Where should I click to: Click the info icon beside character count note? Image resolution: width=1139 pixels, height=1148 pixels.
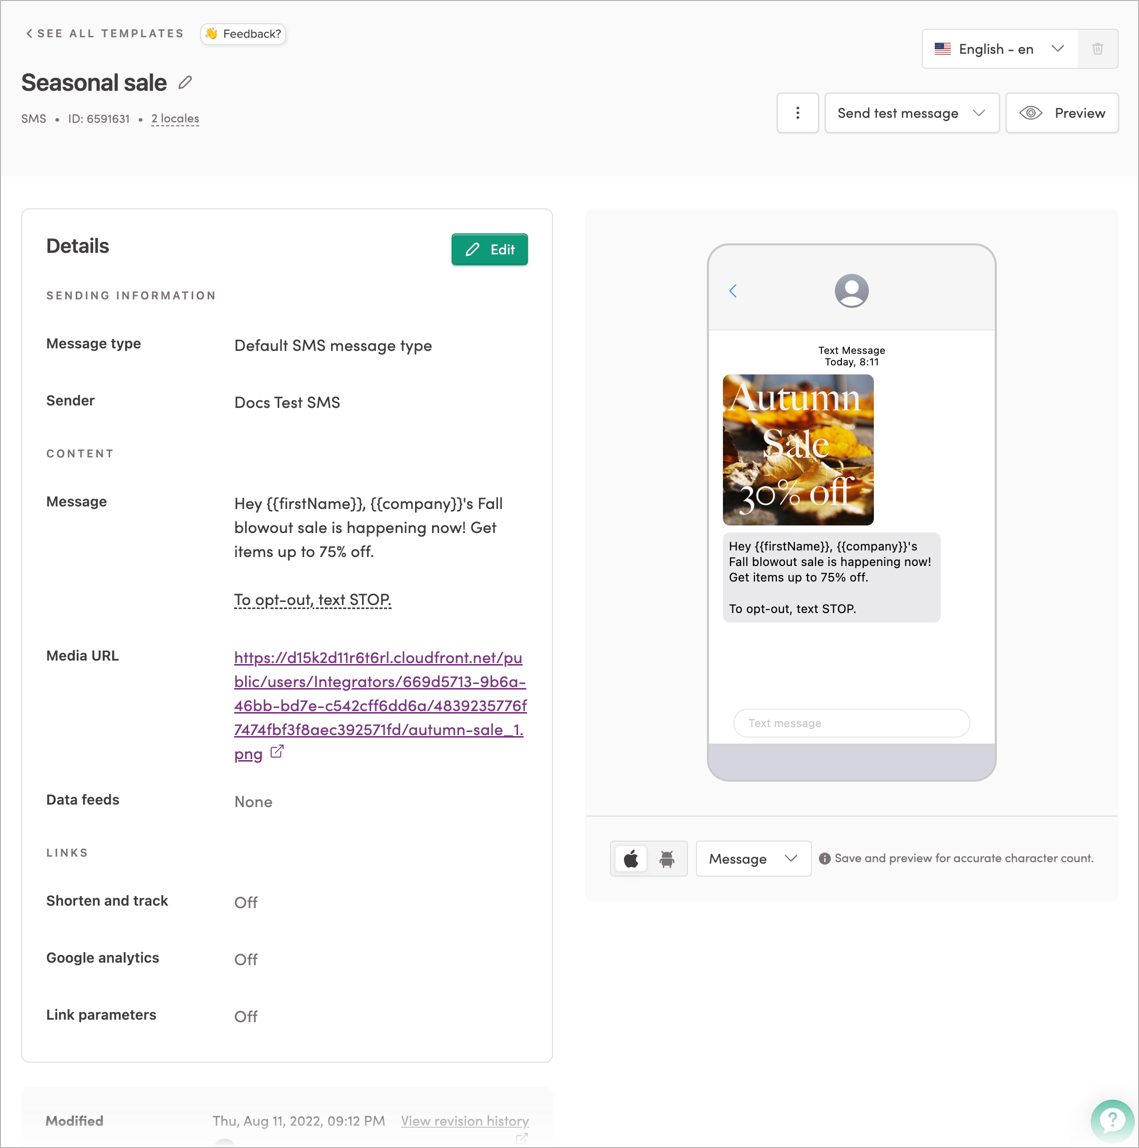(824, 858)
